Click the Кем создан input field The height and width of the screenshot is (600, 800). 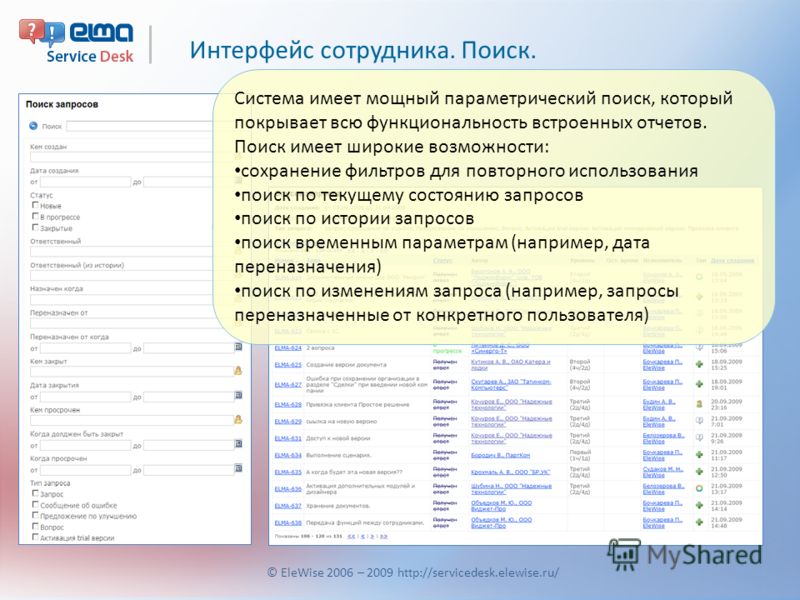pos(121,157)
